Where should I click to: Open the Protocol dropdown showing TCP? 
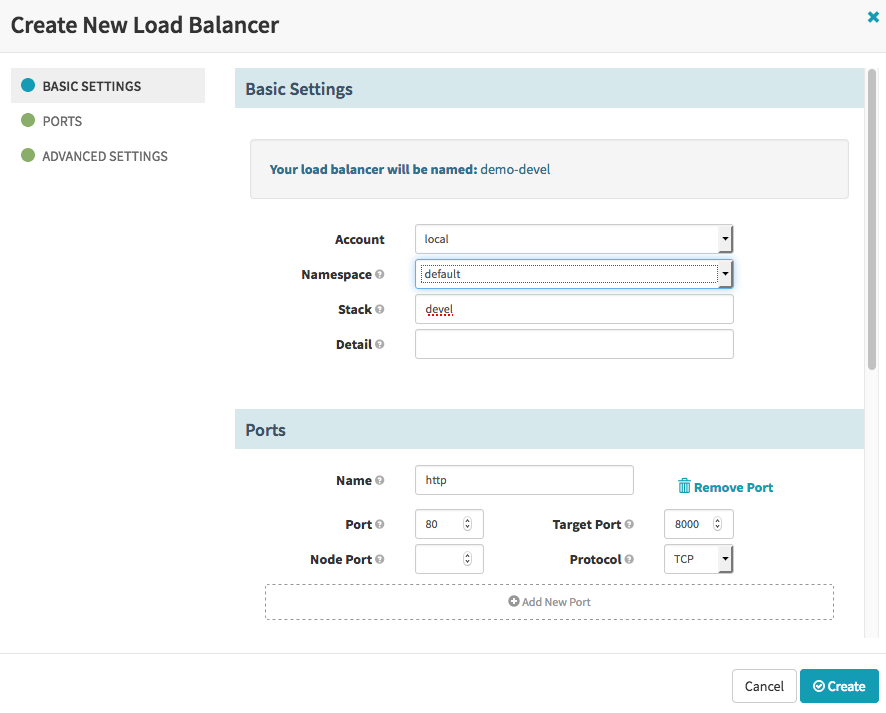pos(698,559)
